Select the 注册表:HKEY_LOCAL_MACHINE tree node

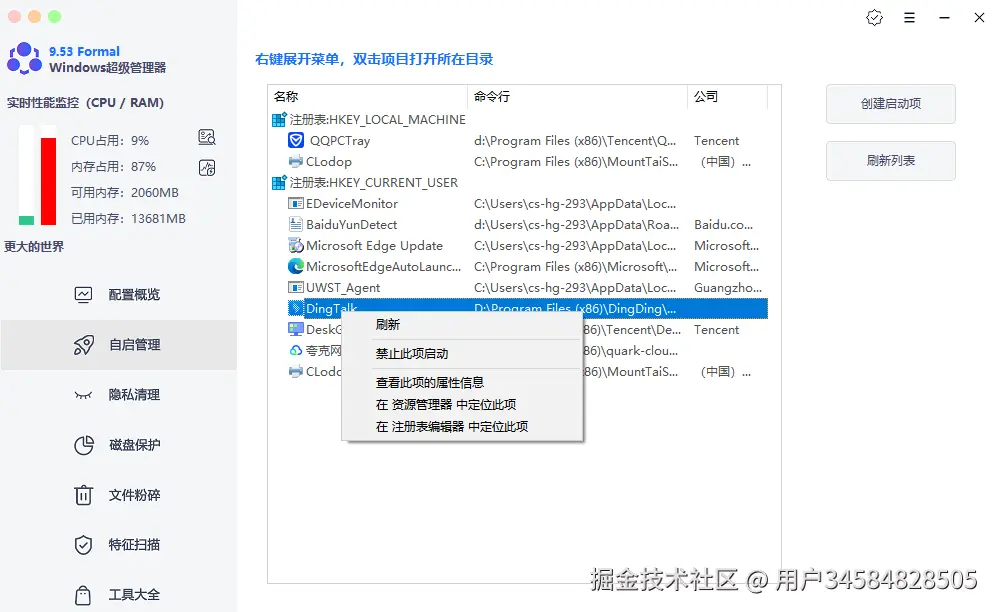coord(377,119)
